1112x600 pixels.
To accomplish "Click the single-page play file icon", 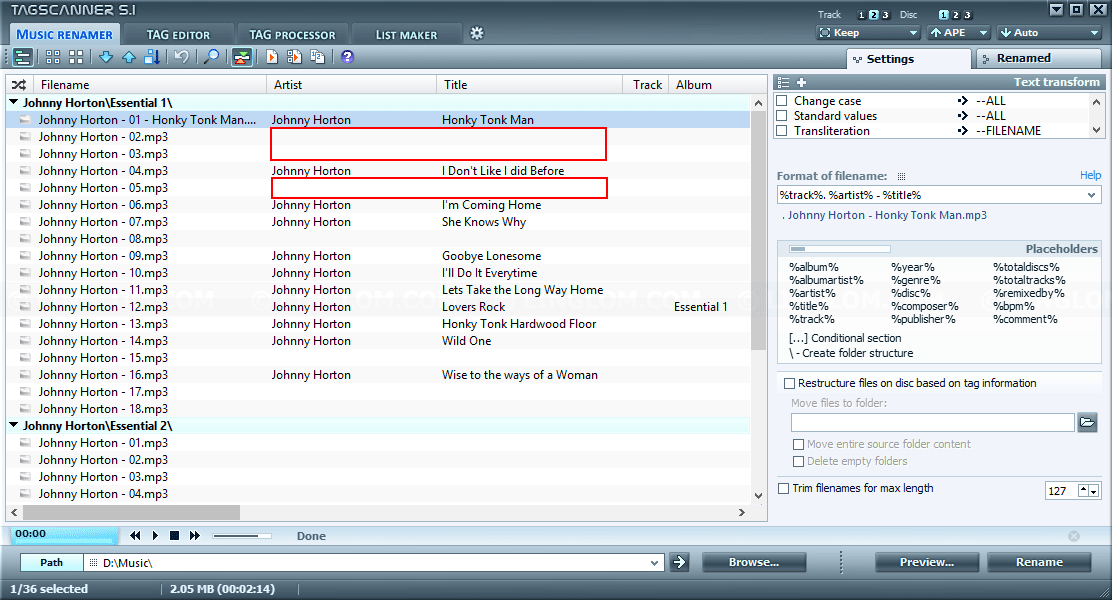I will tap(272, 57).
